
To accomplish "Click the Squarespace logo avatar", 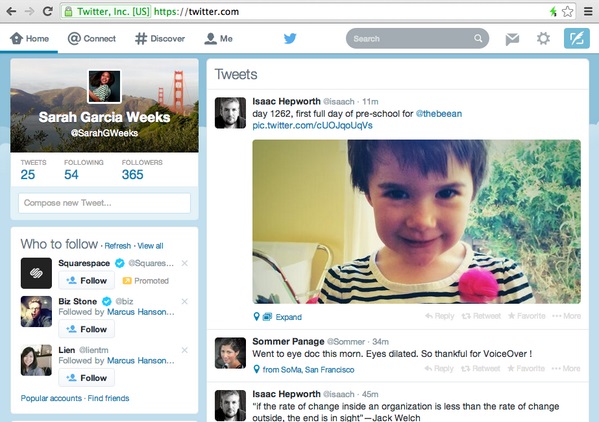I will point(36,273).
